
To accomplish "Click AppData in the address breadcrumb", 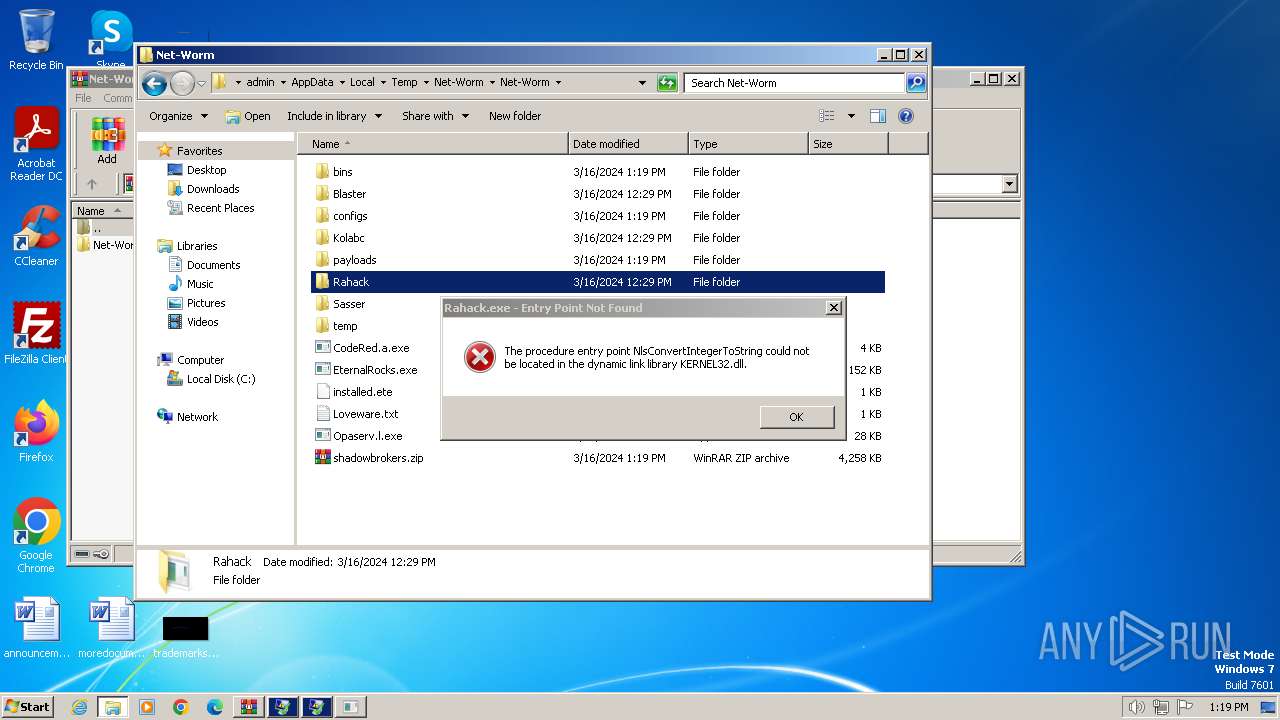I will 312,83.
